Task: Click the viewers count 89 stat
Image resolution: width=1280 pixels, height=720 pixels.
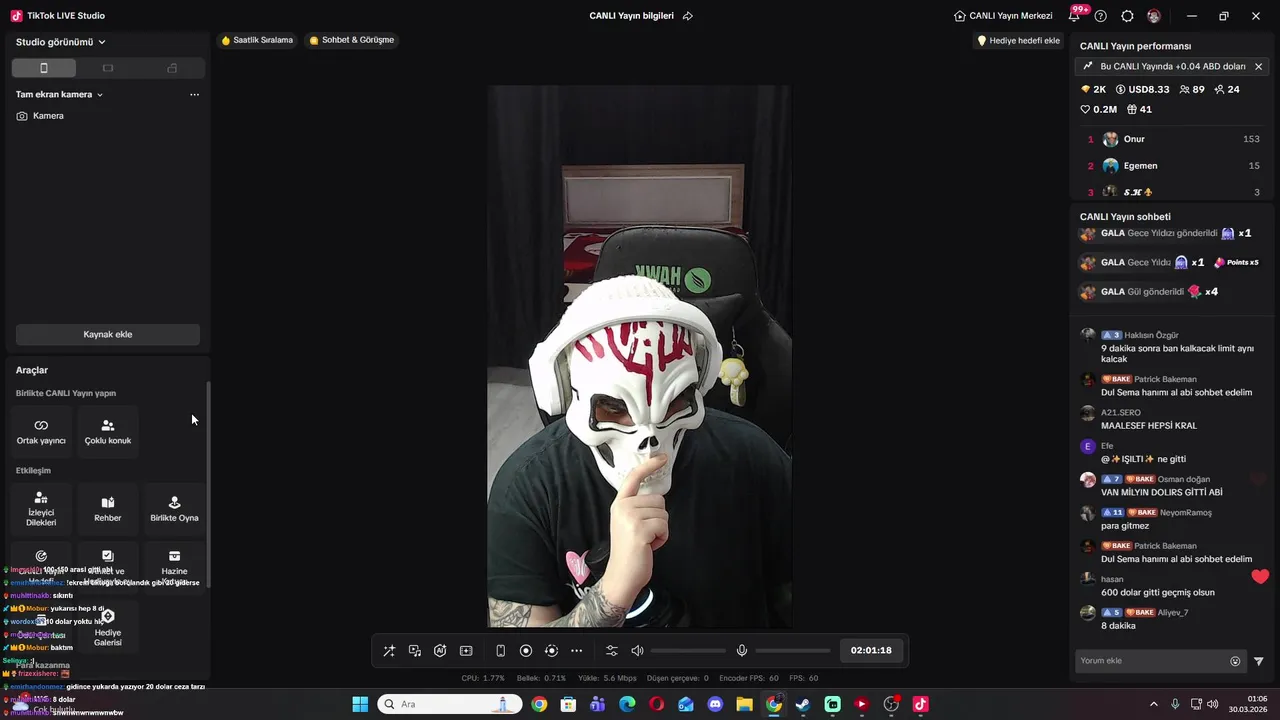Action: click(x=1192, y=90)
